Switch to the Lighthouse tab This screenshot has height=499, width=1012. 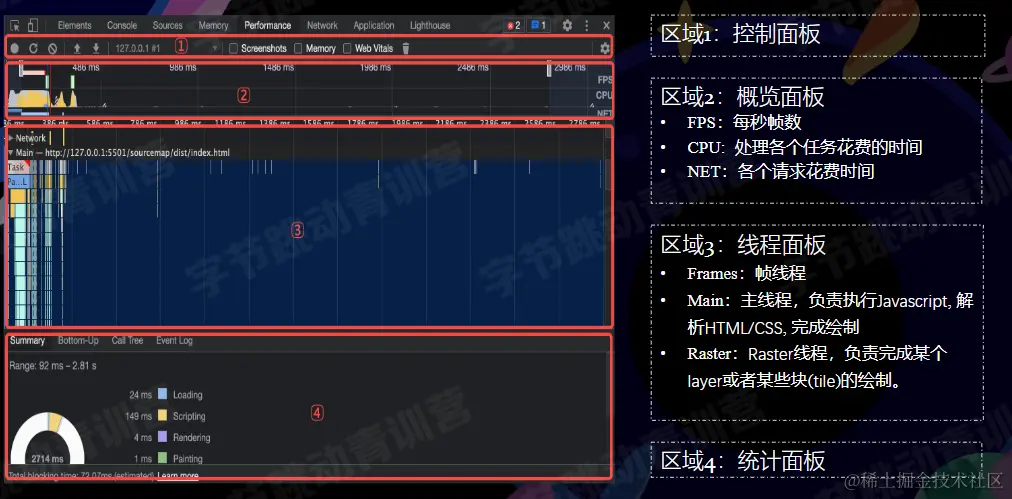(430, 25)
